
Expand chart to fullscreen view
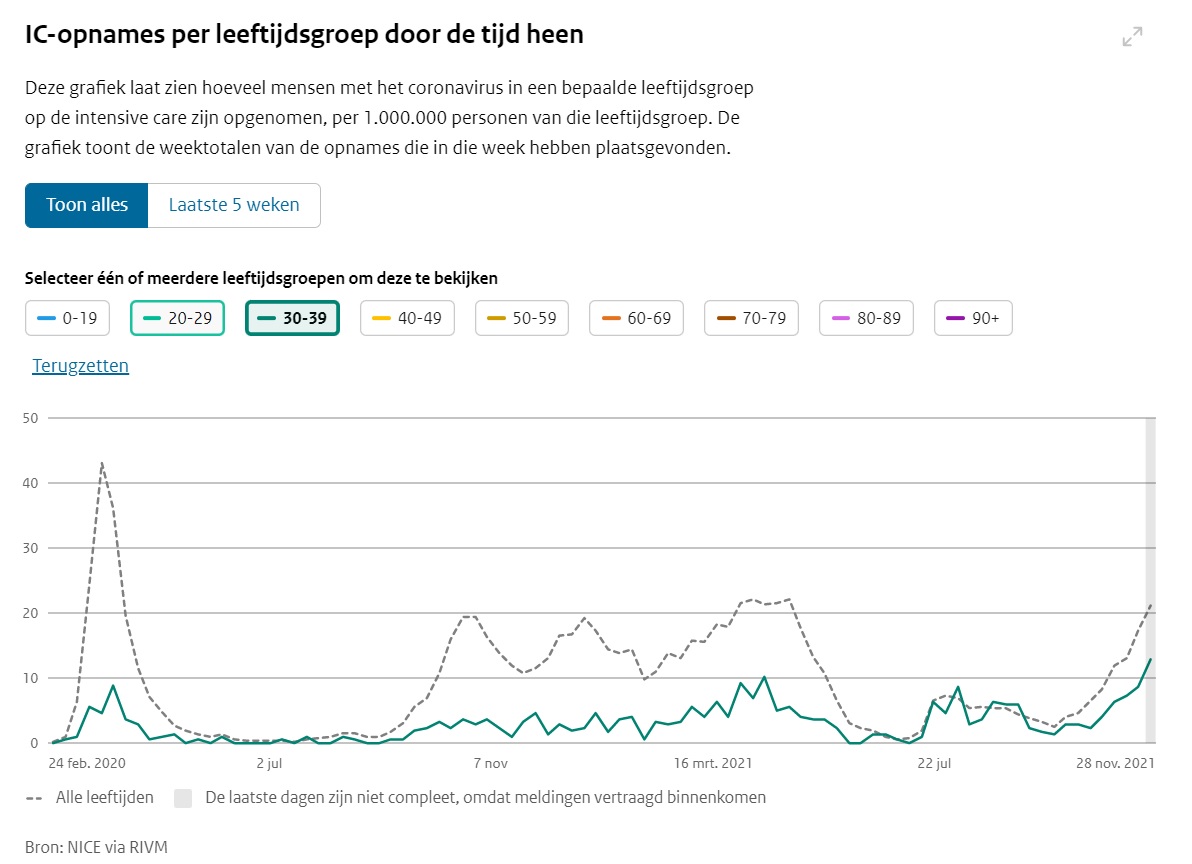(x=1132, y=37)
